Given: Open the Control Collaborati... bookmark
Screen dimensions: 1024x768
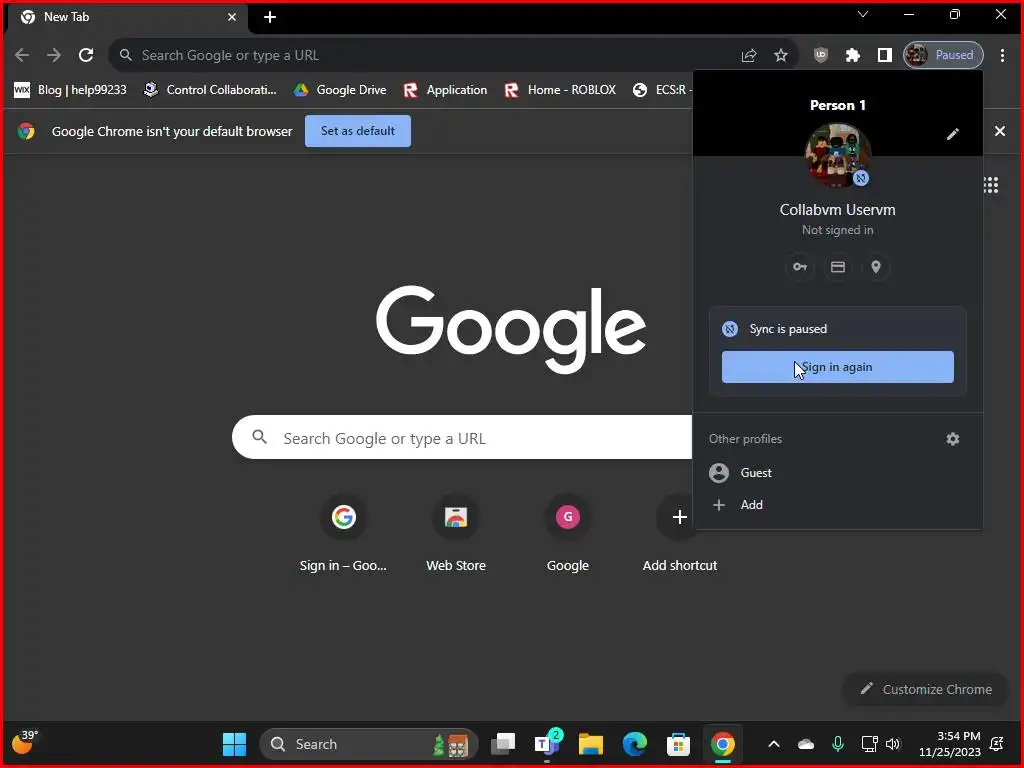Looking at the screenshot, I should pos(210,90).
